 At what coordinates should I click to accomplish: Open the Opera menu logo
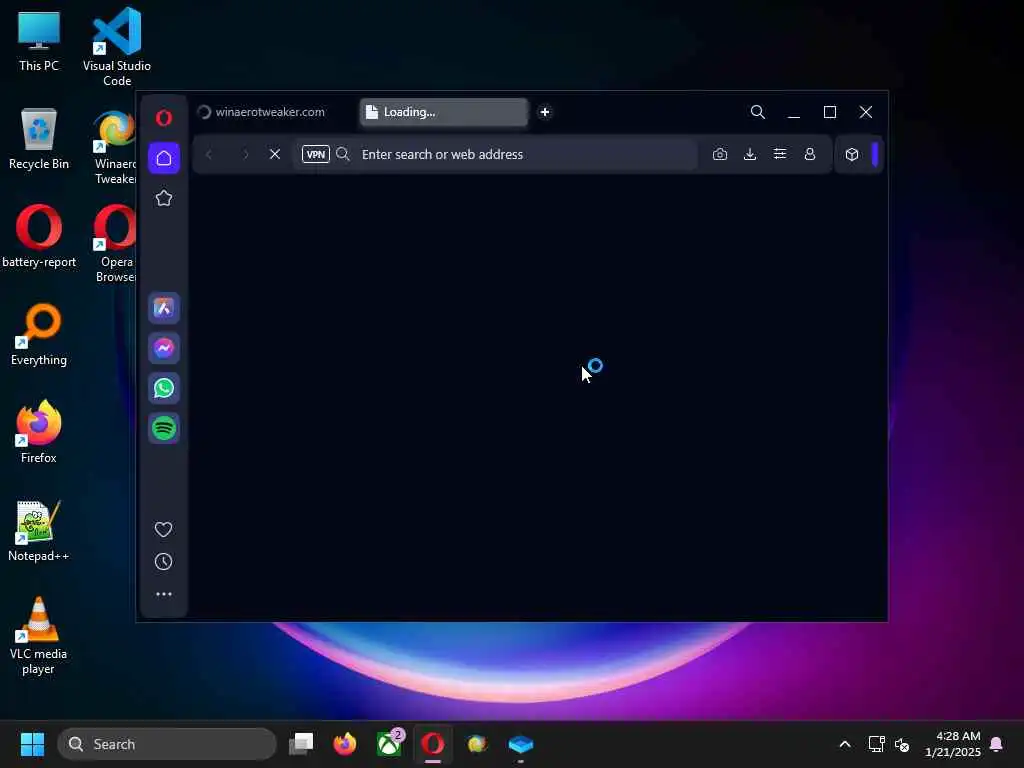(164, 118)
